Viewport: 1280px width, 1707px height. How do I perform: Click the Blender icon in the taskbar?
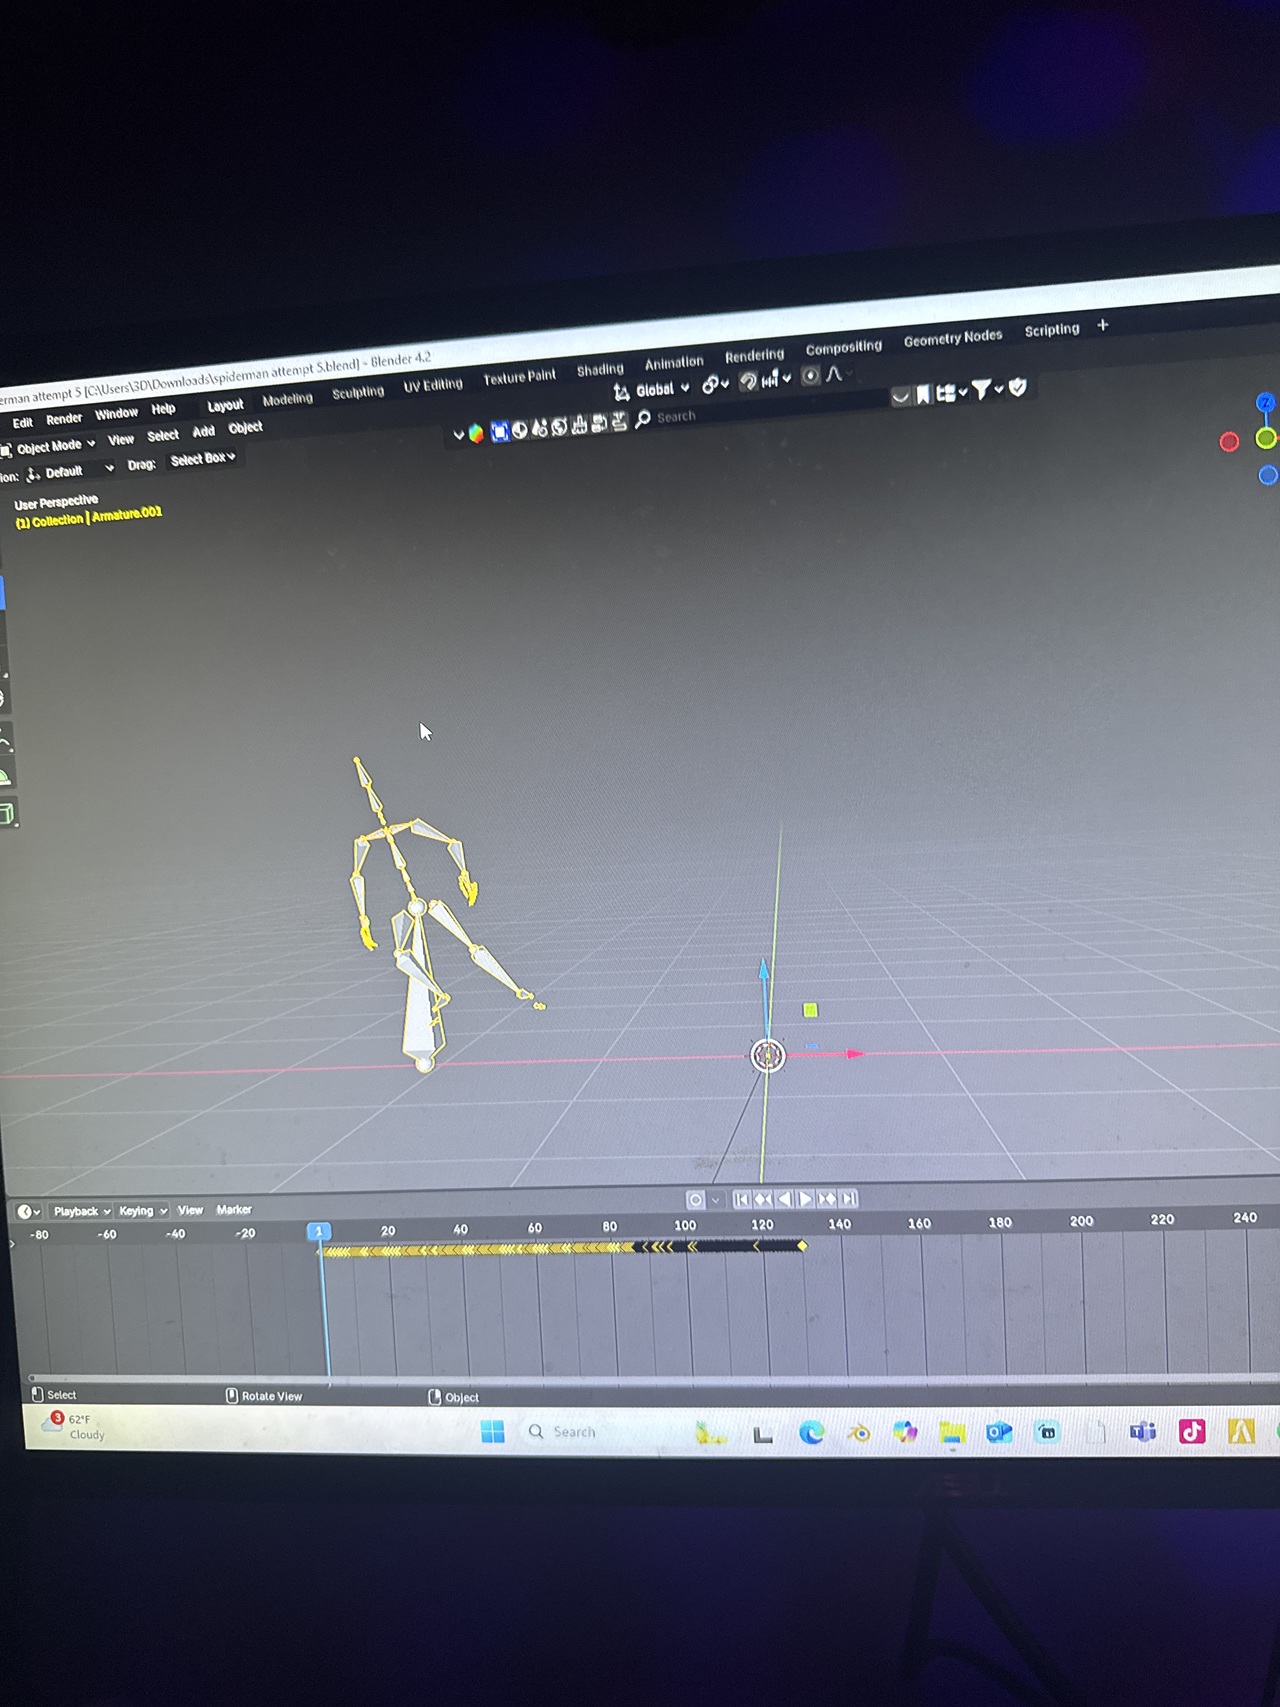(858, 1433)
